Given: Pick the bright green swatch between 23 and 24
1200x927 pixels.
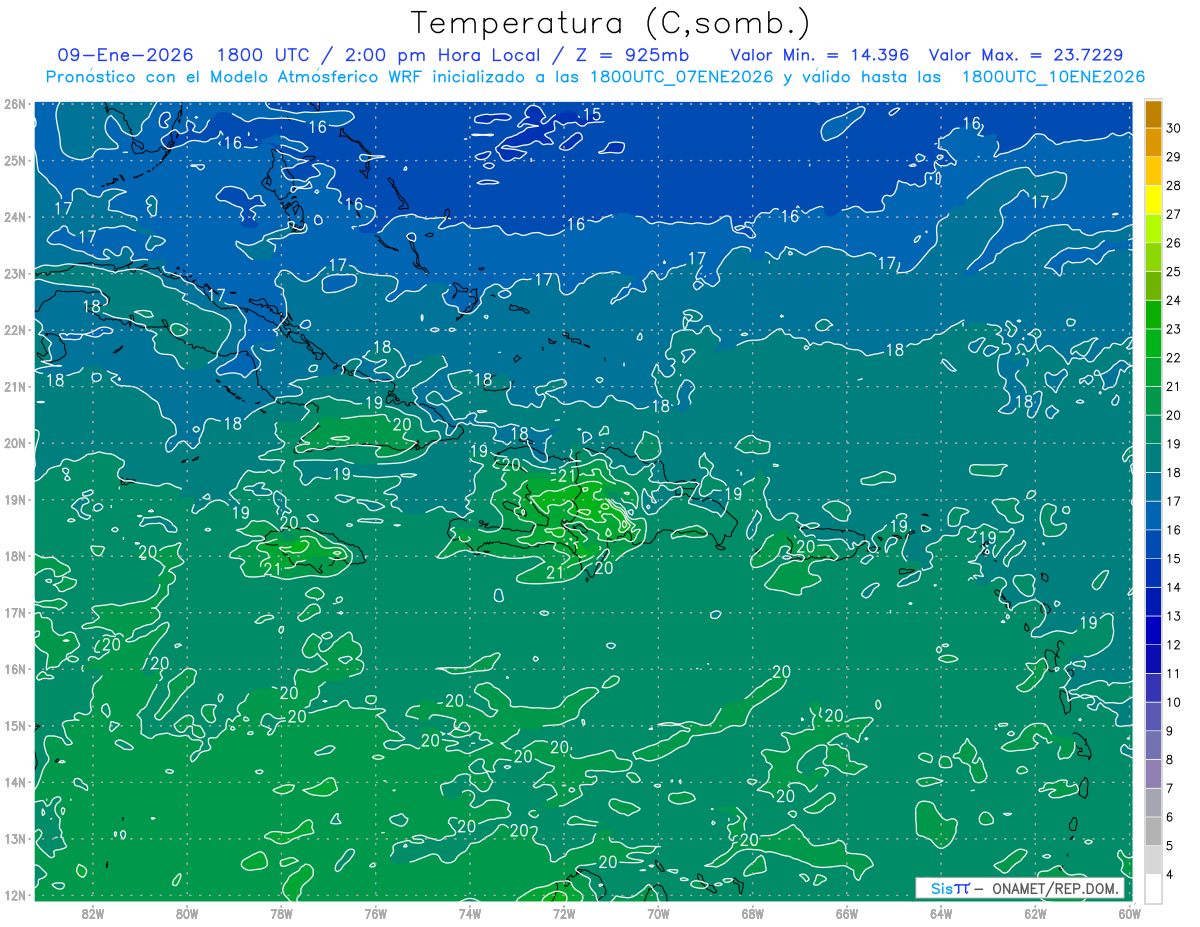Looking at the screenshot, I should pyautogui.click(x=1153, y=315).
